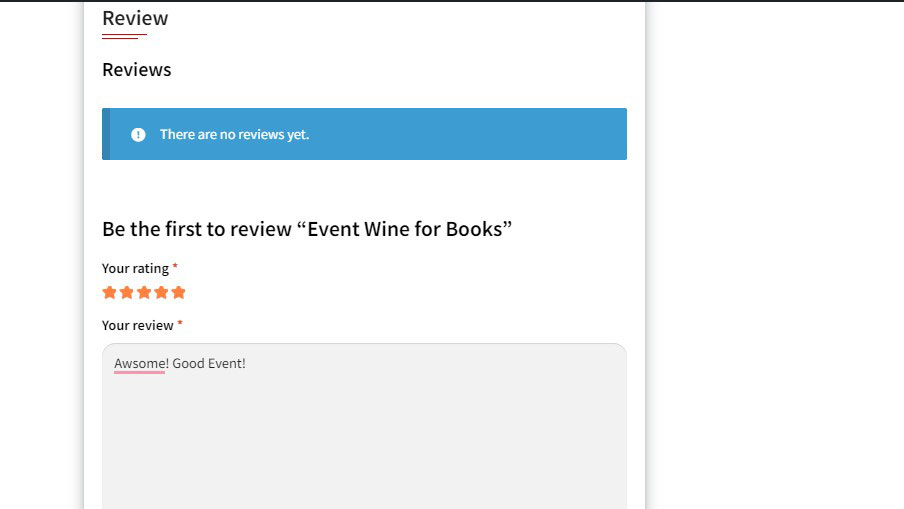The image size is (904, 509).
Task: Click the exclamation info icon in notice
Action: 138,134
